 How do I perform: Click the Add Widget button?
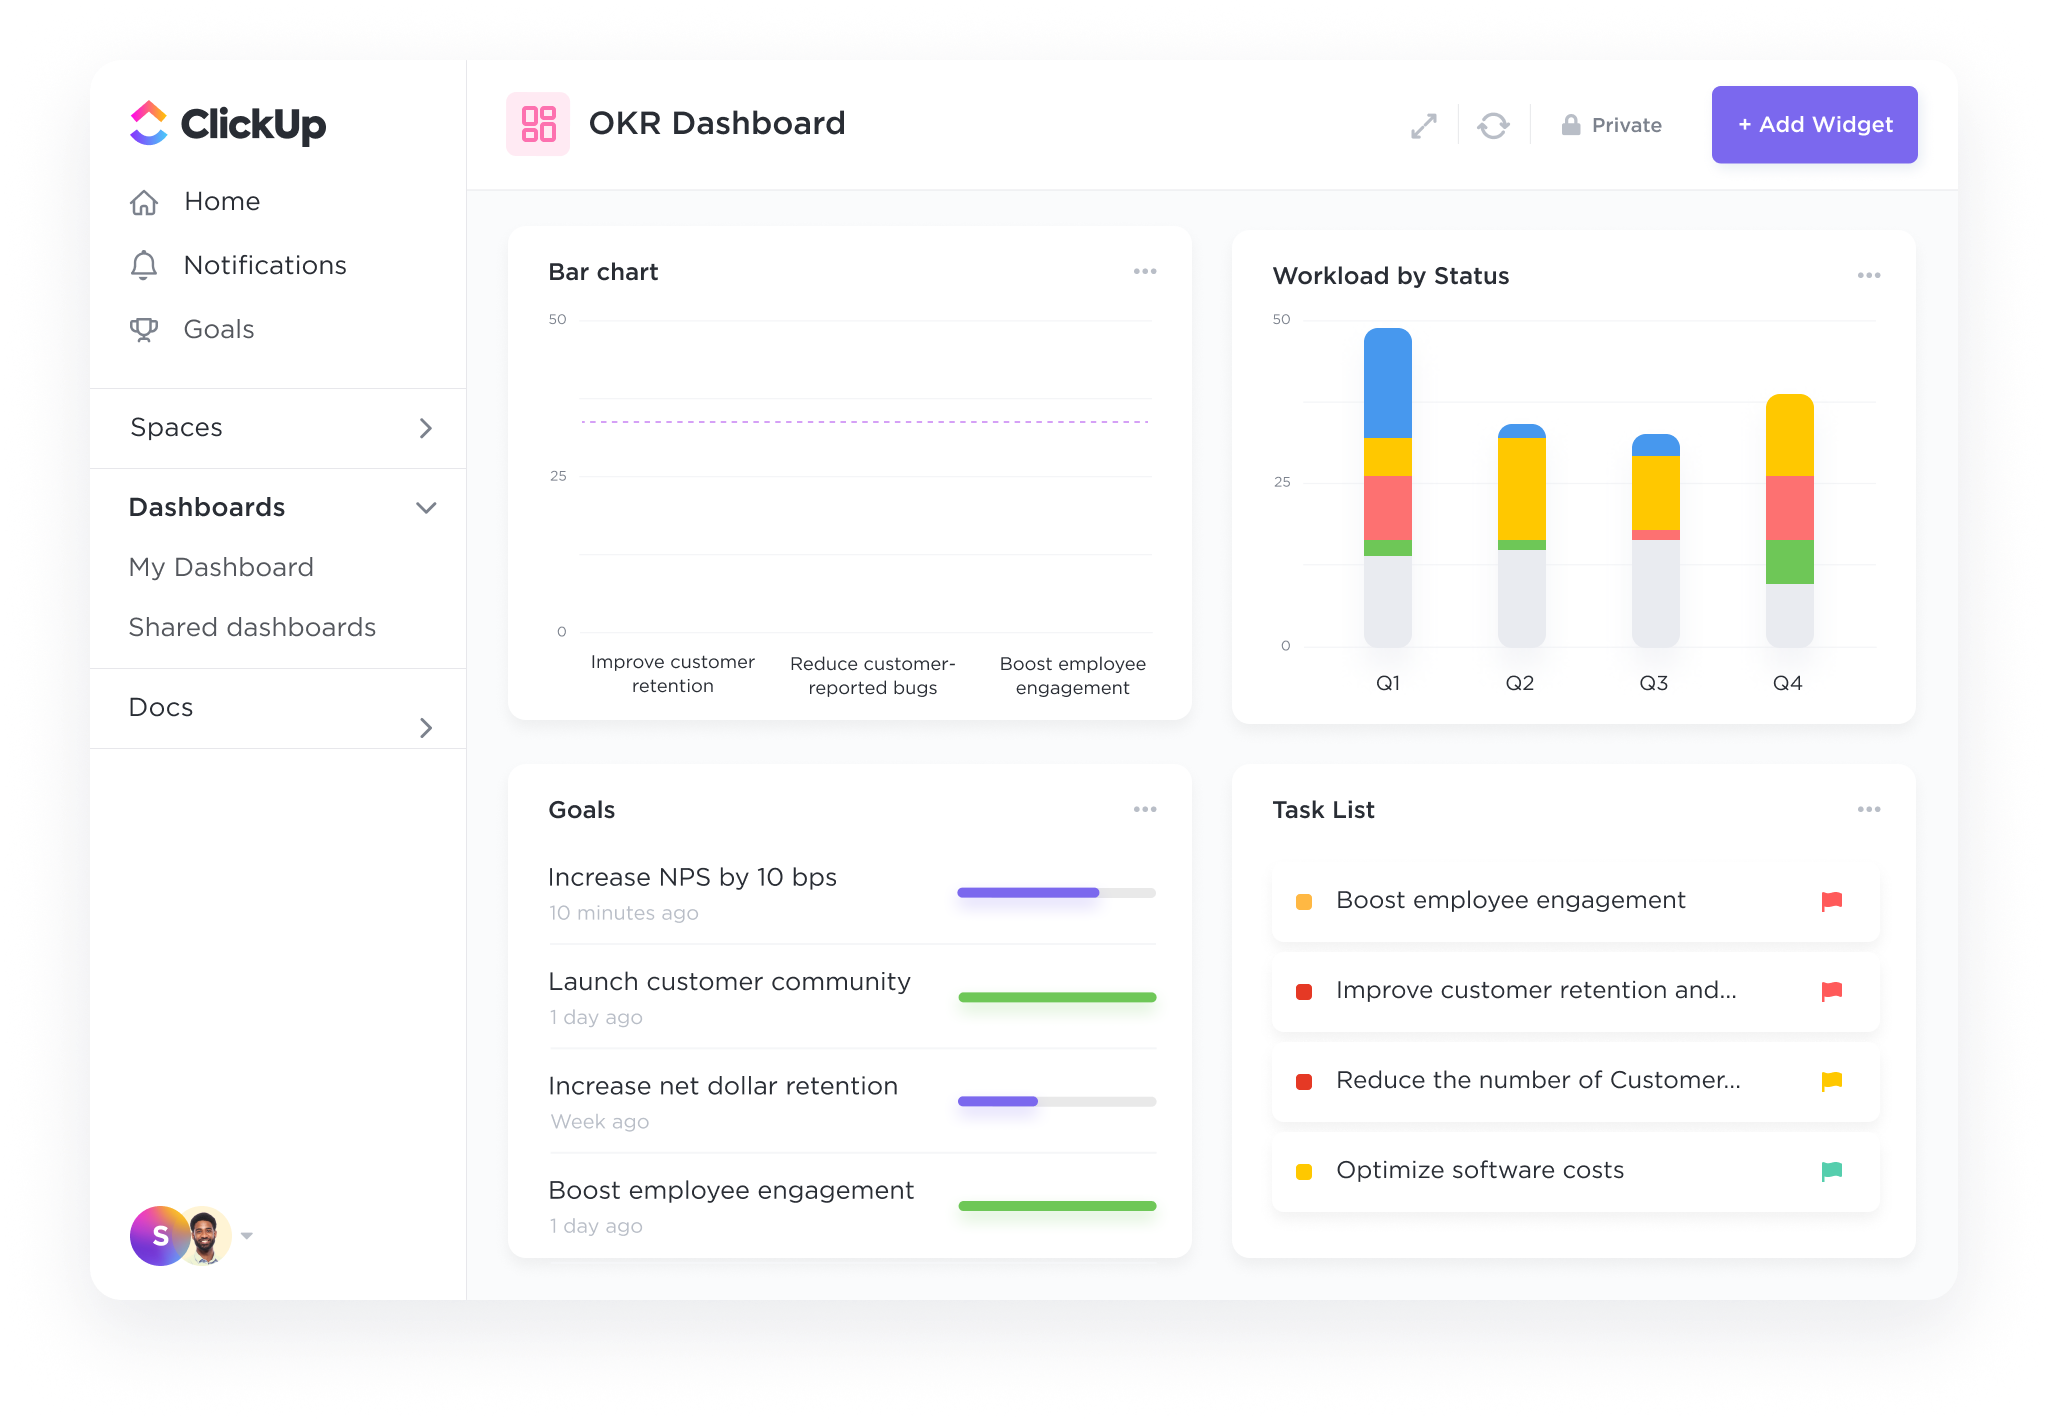click(x=1811, y=123)
